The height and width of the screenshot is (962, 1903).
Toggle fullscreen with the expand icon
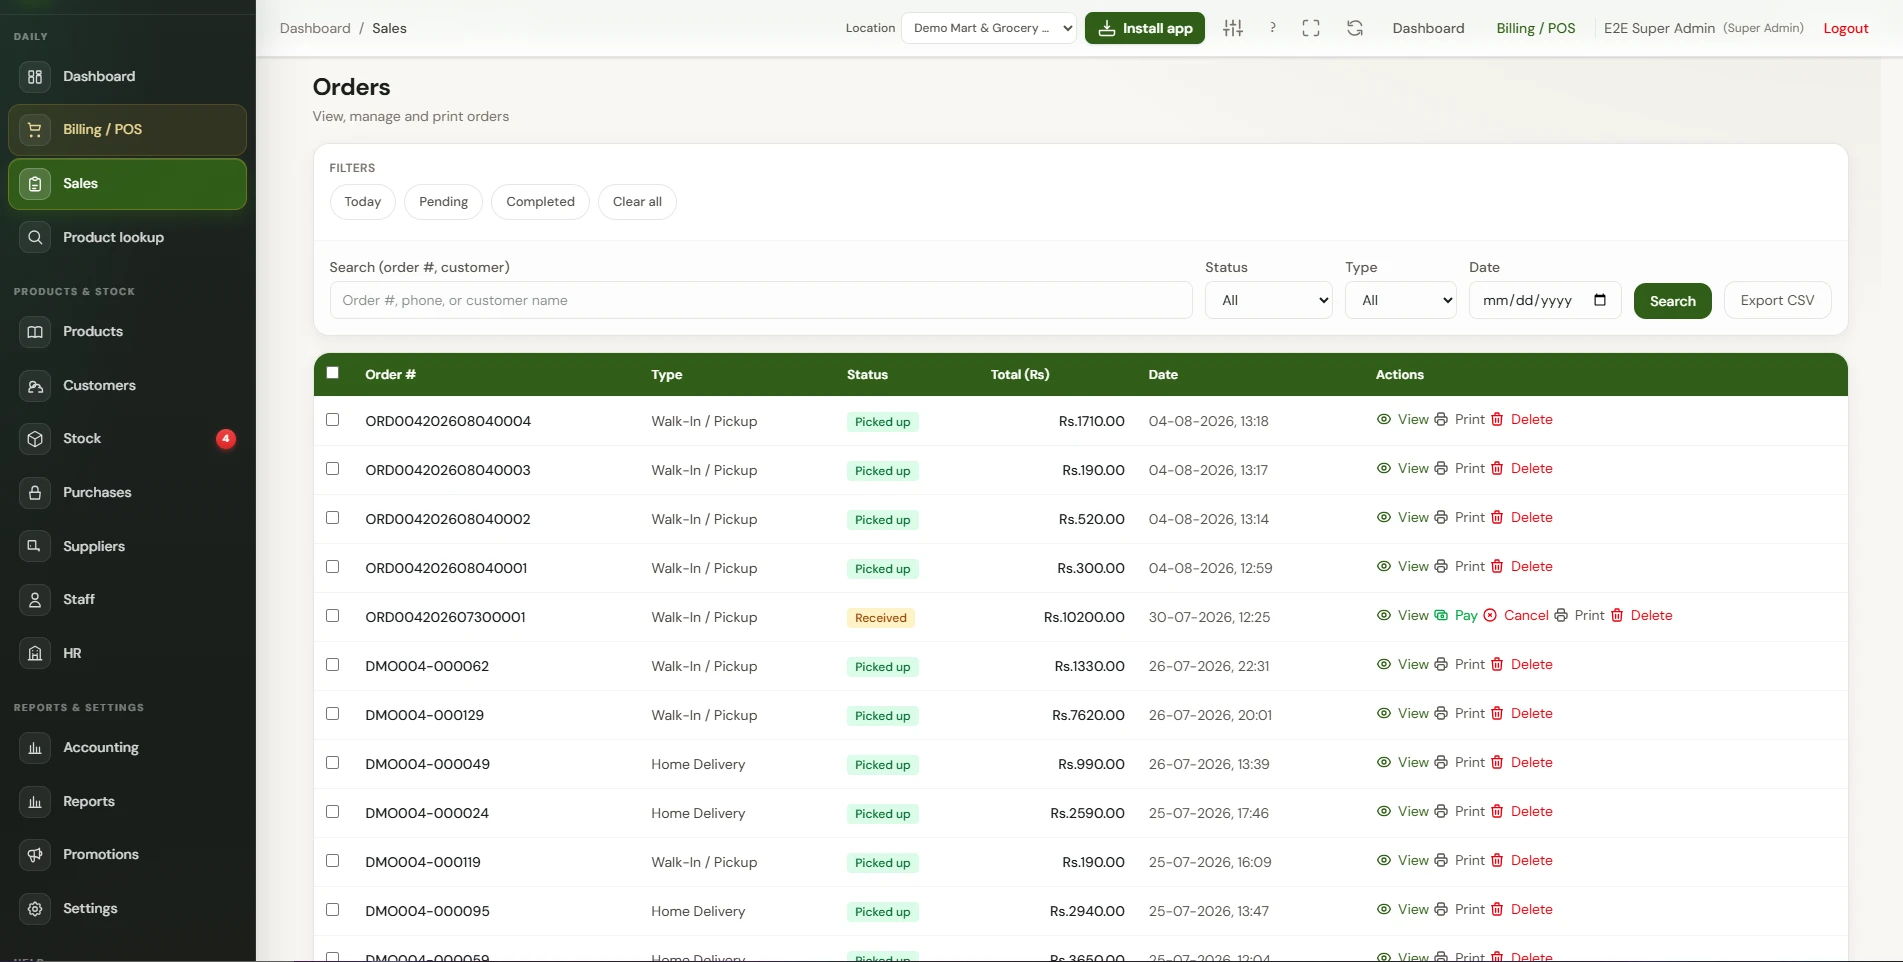tap(1311, 28)
